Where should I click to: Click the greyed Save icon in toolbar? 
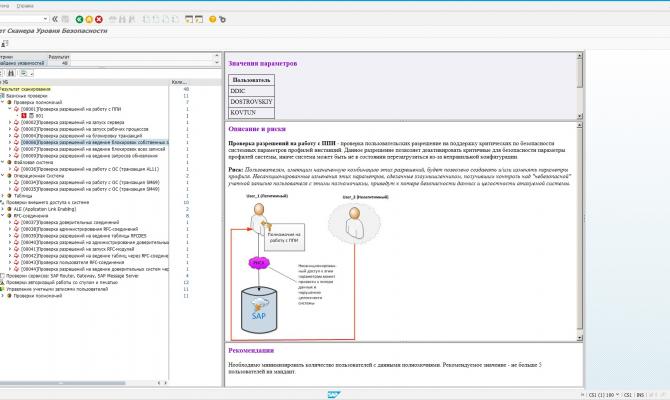[65, 19]
